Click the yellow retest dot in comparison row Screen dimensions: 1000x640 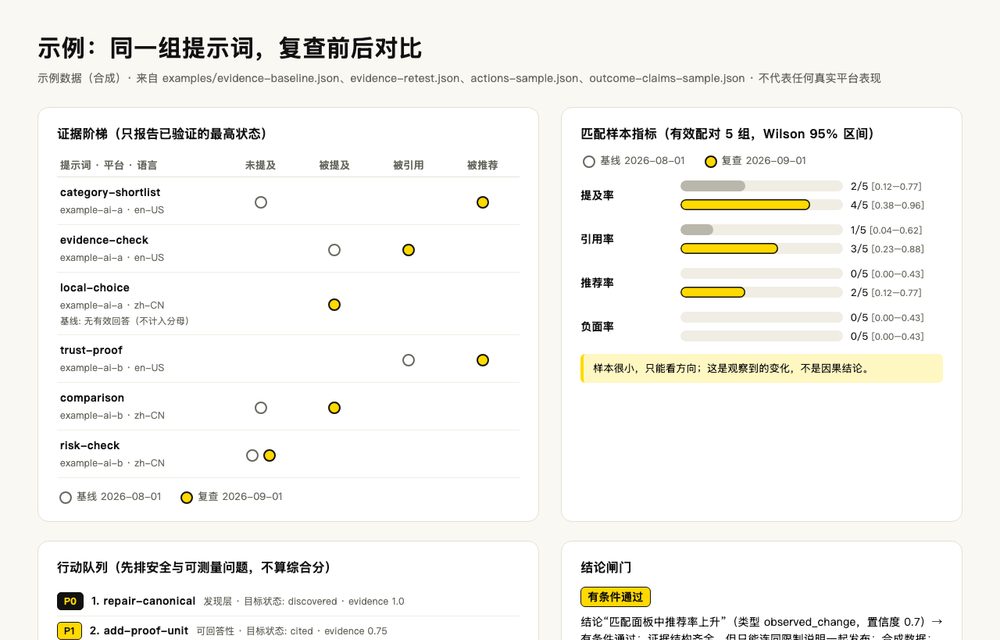coord(334,408)
